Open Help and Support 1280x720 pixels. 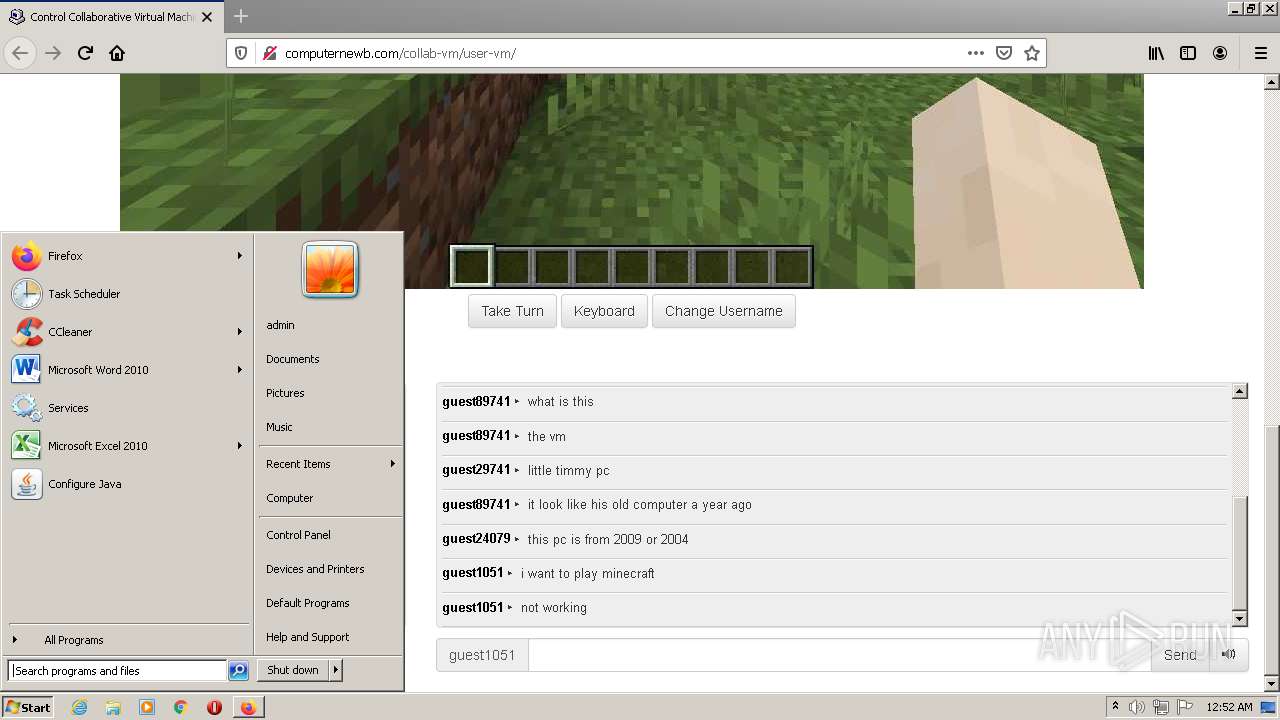point(308,637)
